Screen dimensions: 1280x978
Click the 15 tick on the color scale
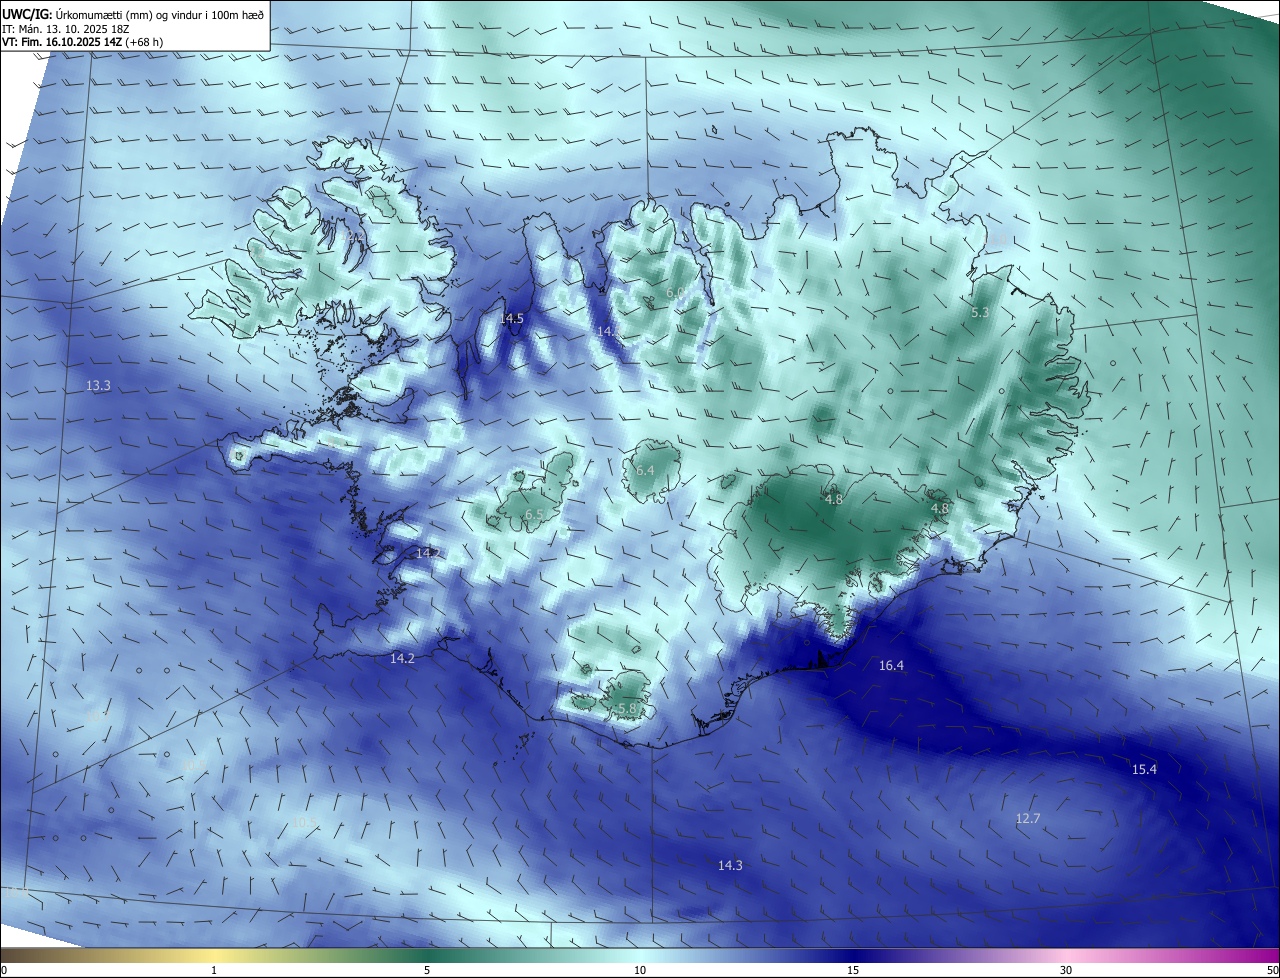pos(853,970)
